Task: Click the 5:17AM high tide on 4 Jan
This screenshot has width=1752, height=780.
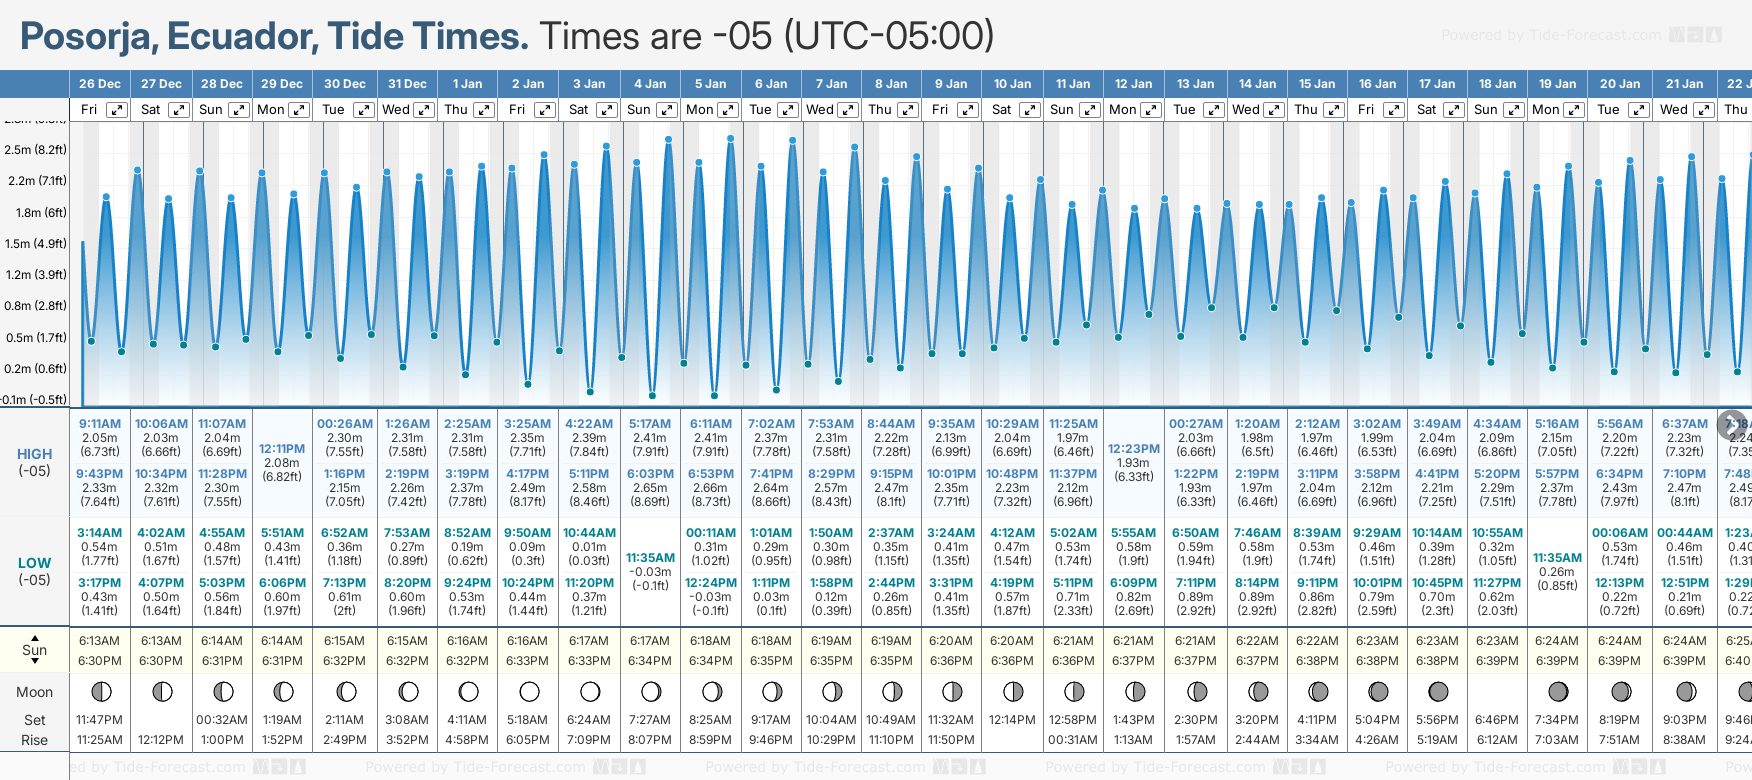Action: click(x=650, y=424)
